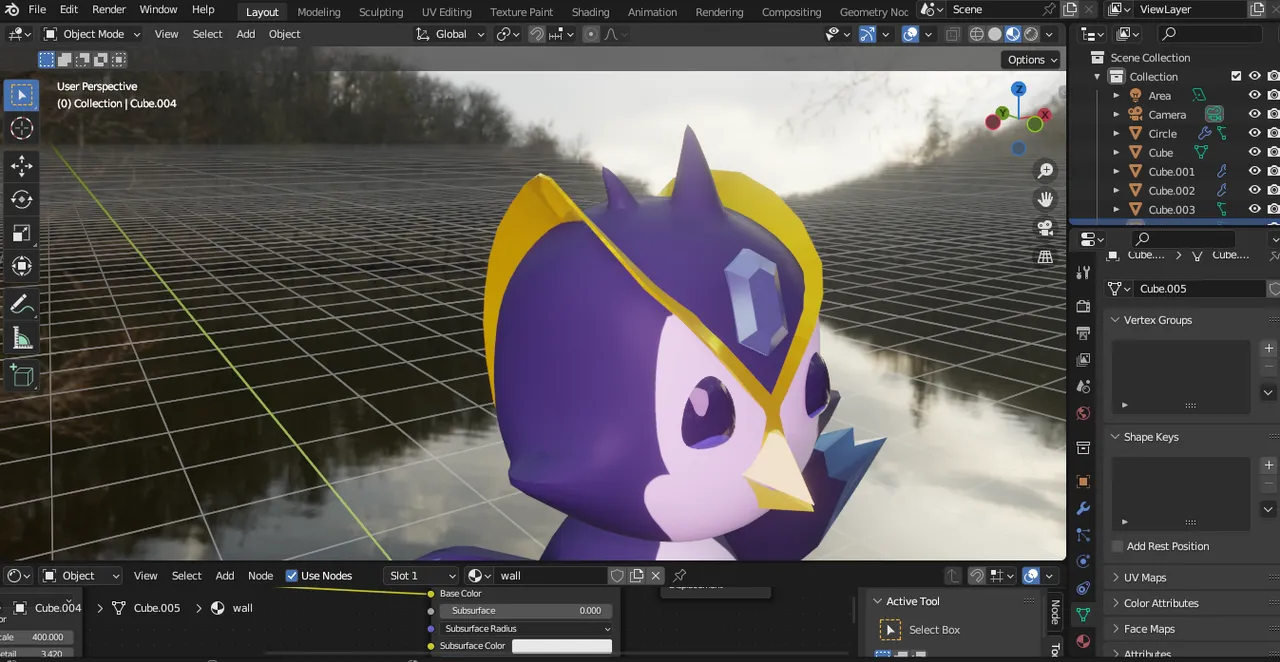Select rendered viewport shading
The image size is (1280, 662).
tap(1031, 34)
